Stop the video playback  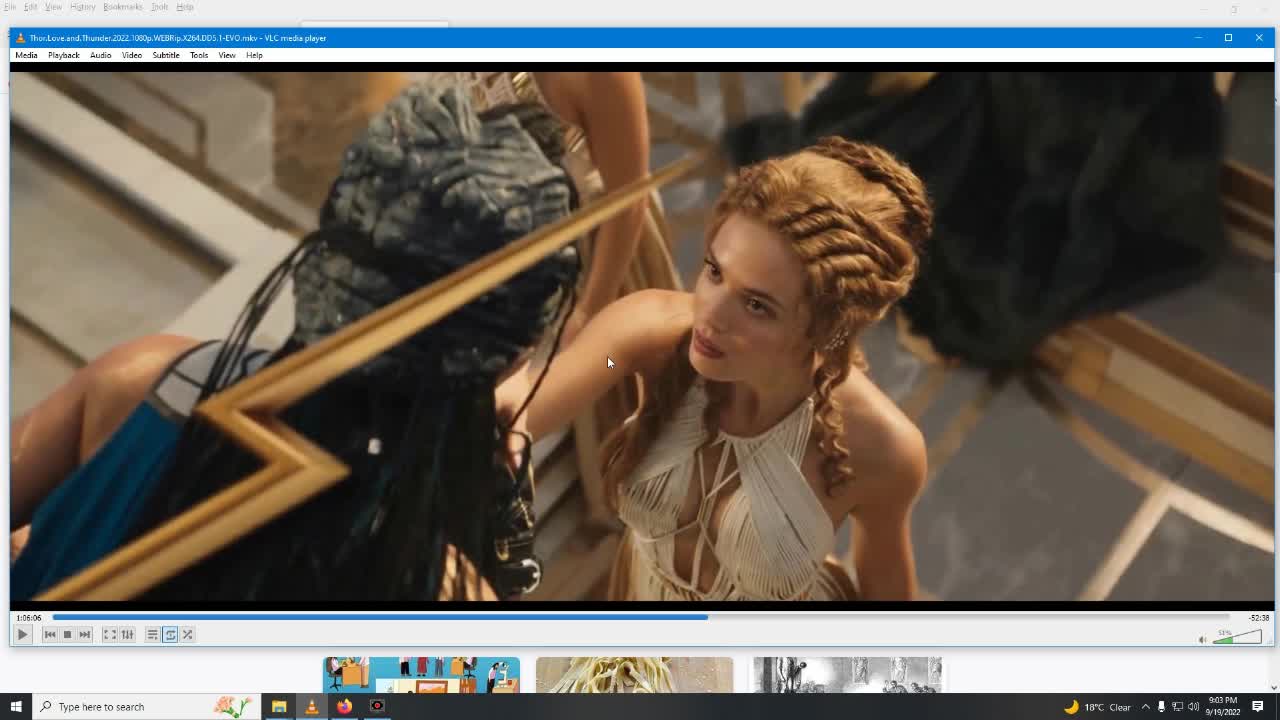click(67, 635)
